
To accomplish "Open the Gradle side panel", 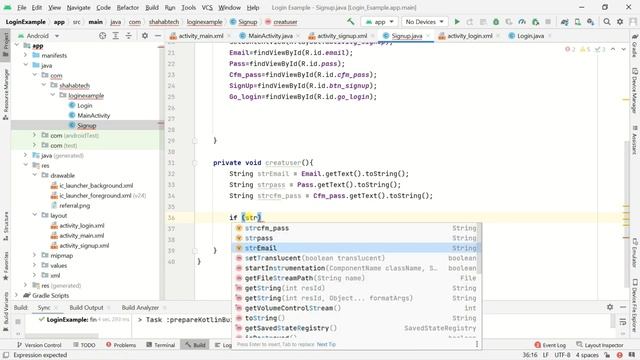I will coord(635,46).
